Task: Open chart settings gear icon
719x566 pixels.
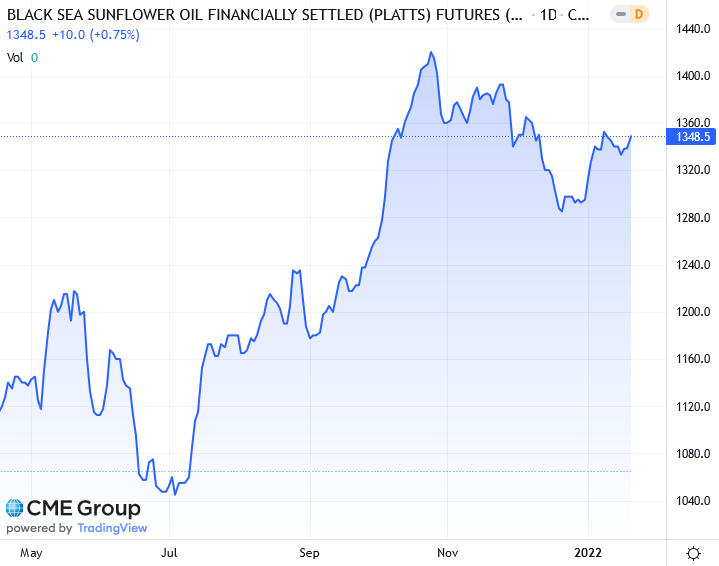Action: tap(693, 552)
